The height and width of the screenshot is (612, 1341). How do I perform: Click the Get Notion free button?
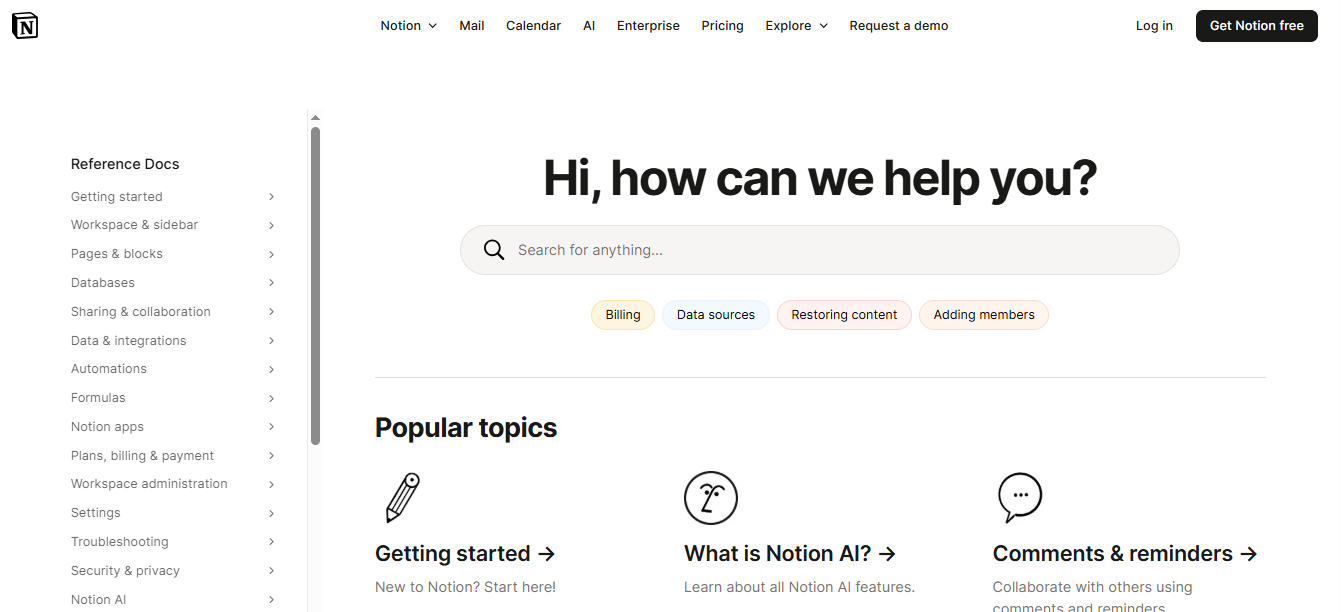pyautogui.click(x=1256, y=26)
